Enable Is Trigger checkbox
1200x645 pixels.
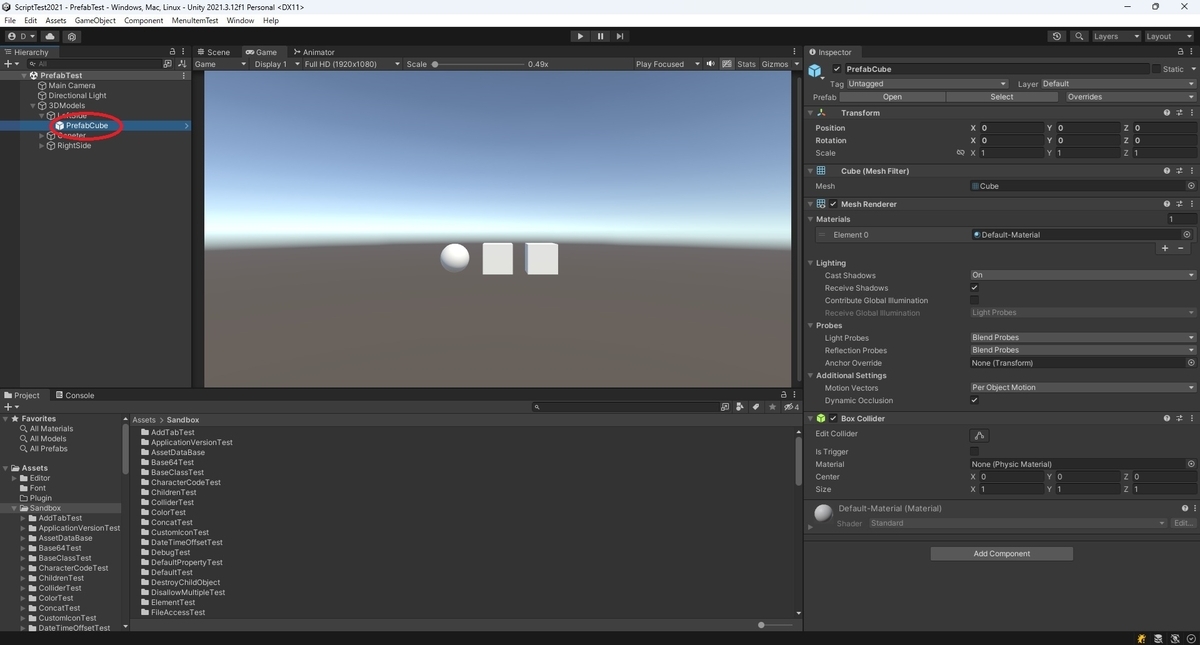975,452
